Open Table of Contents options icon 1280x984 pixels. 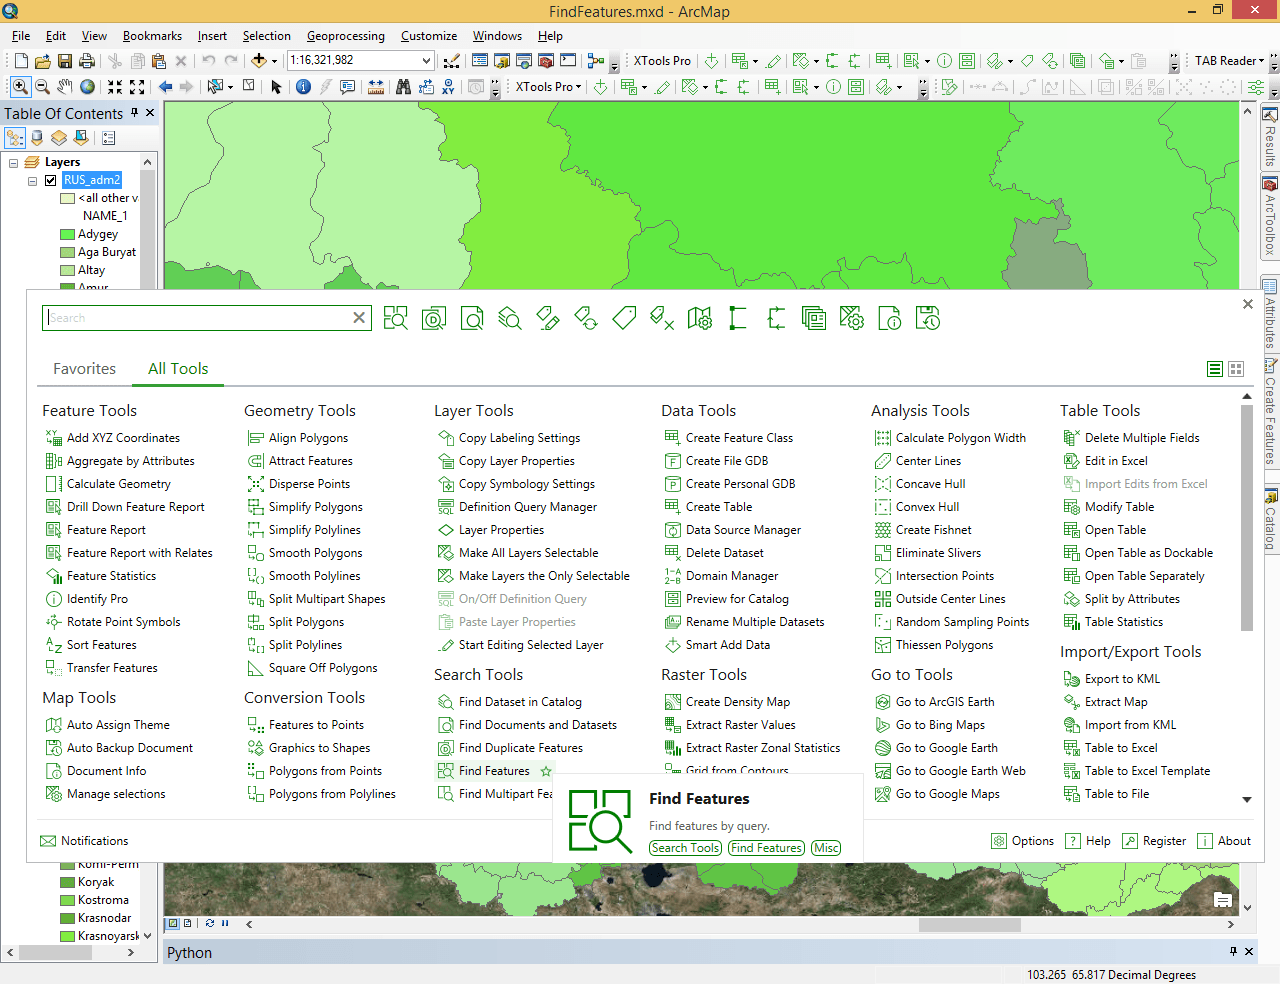point(109,138)
